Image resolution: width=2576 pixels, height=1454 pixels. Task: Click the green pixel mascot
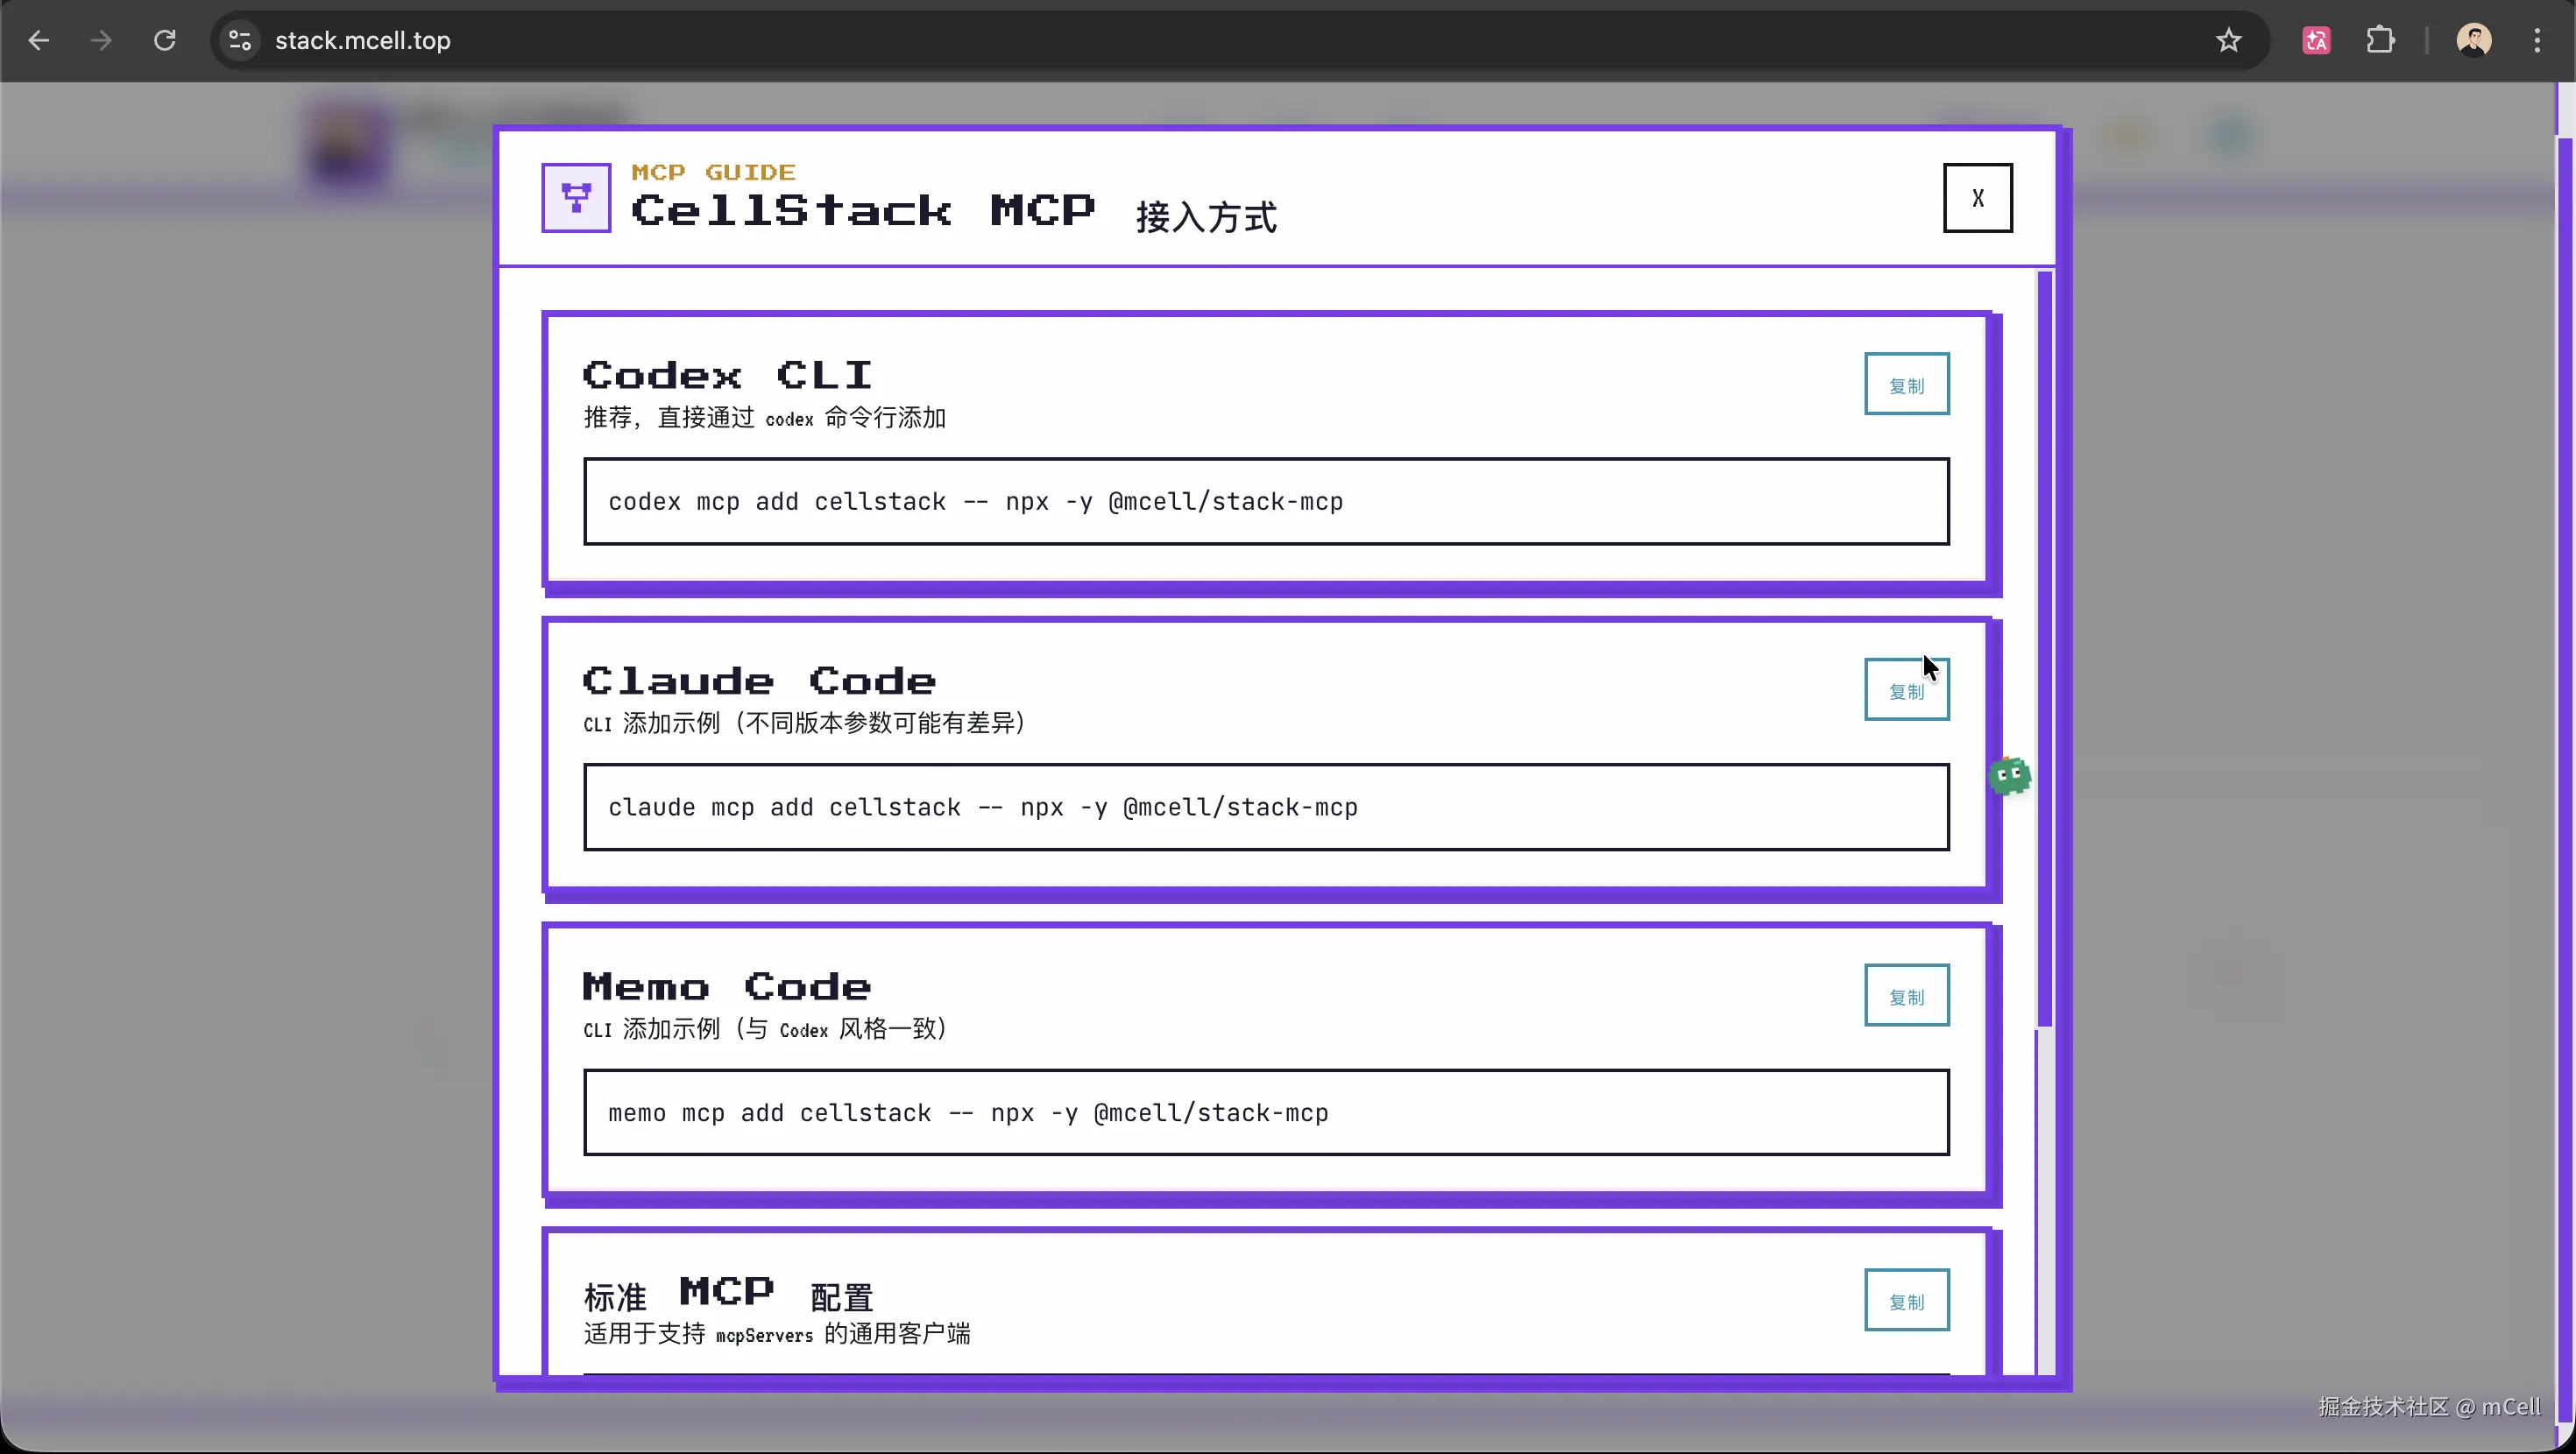(2009, 776)
